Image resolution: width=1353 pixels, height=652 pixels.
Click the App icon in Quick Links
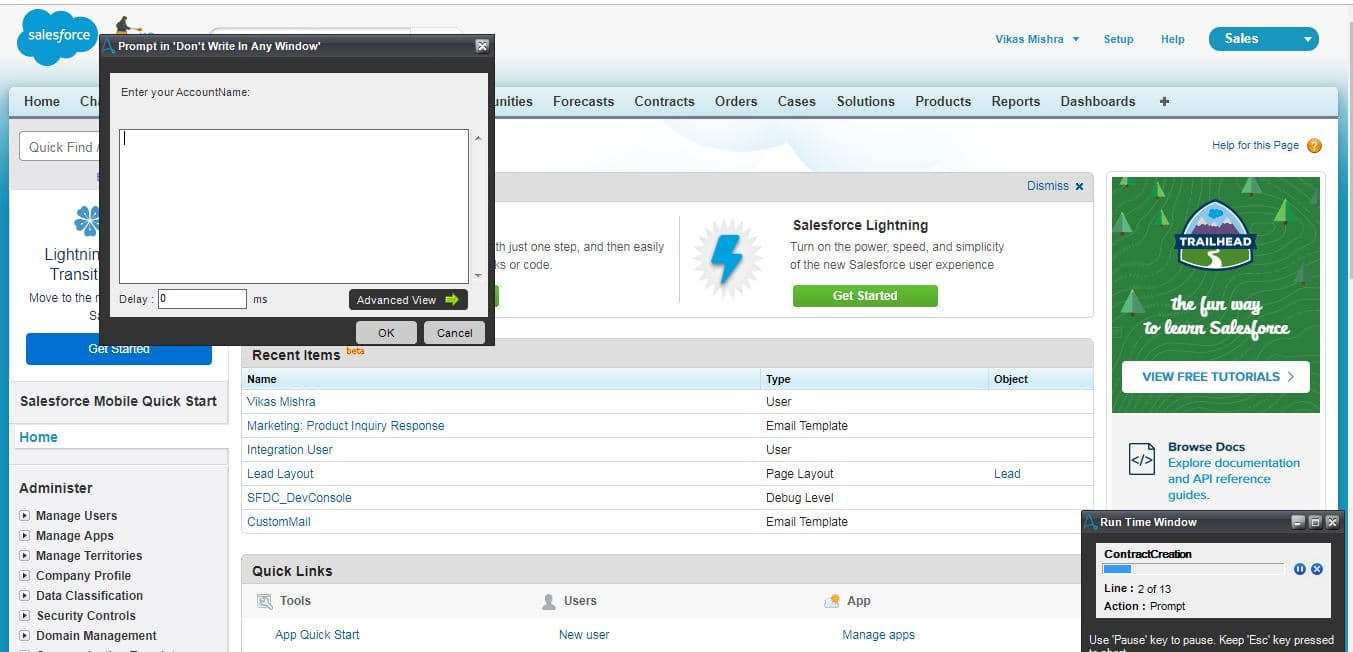(833, 601)
